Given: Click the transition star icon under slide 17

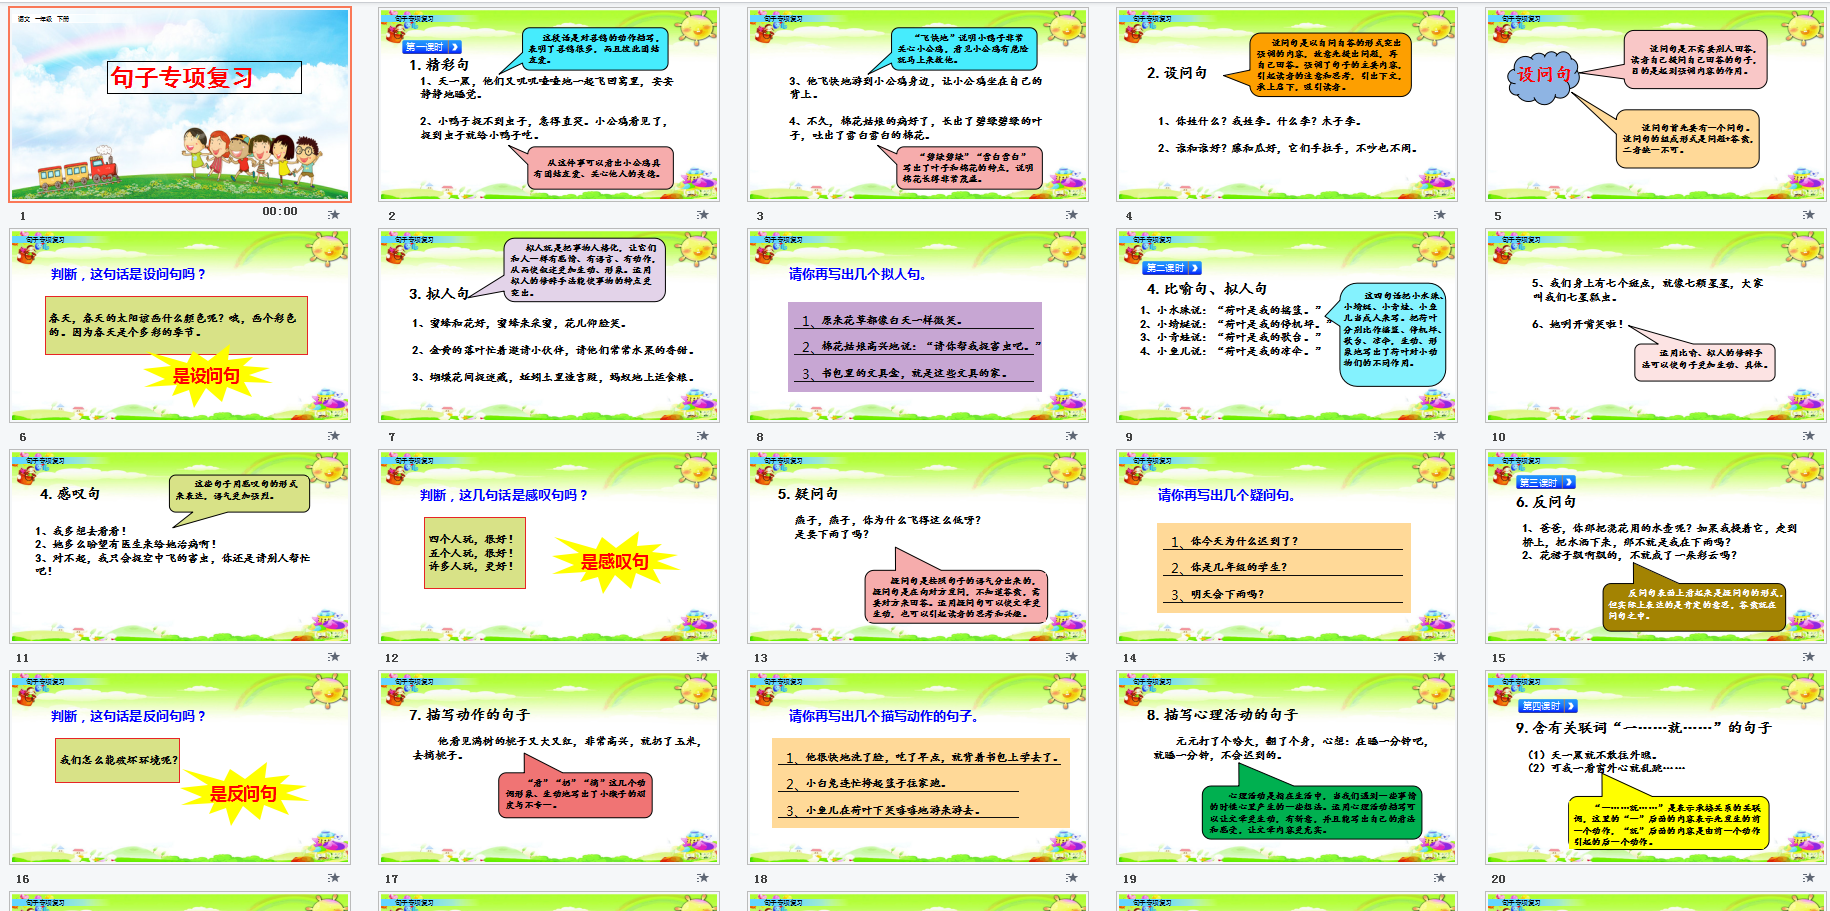Looking at the screenshot, I should [x=703, y=878].
